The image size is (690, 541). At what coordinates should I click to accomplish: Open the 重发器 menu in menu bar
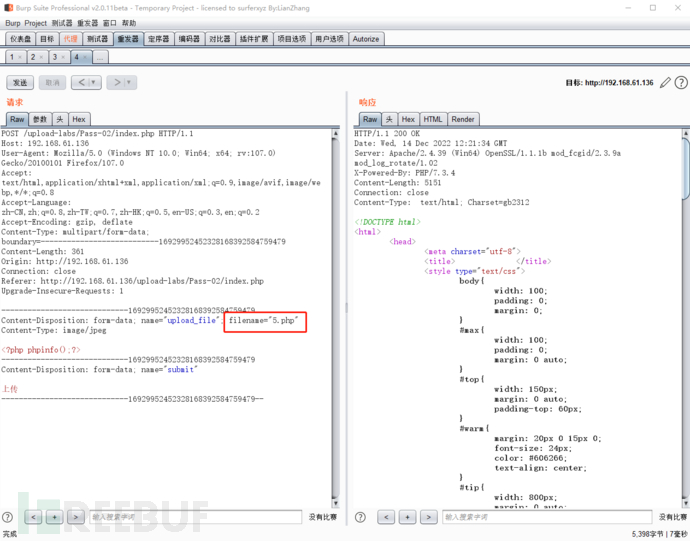88,23
